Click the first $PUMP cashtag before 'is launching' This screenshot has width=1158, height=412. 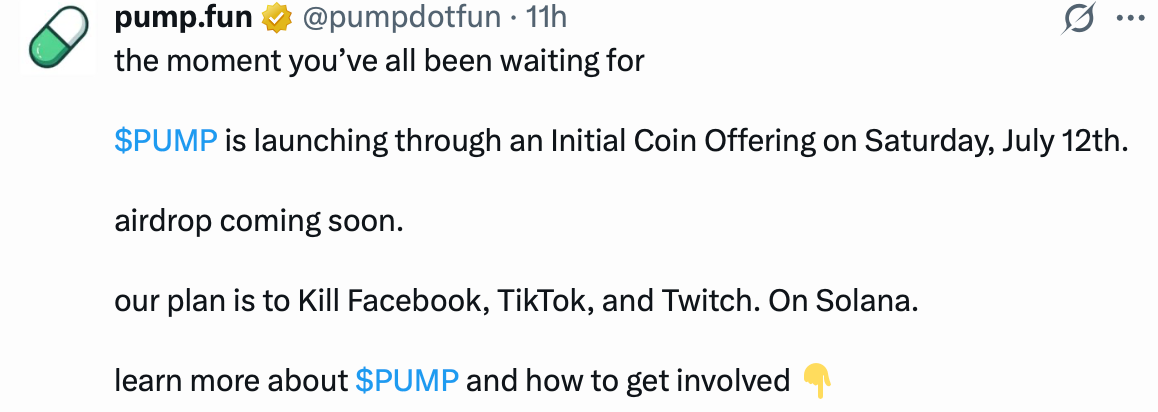coord(166,140)
